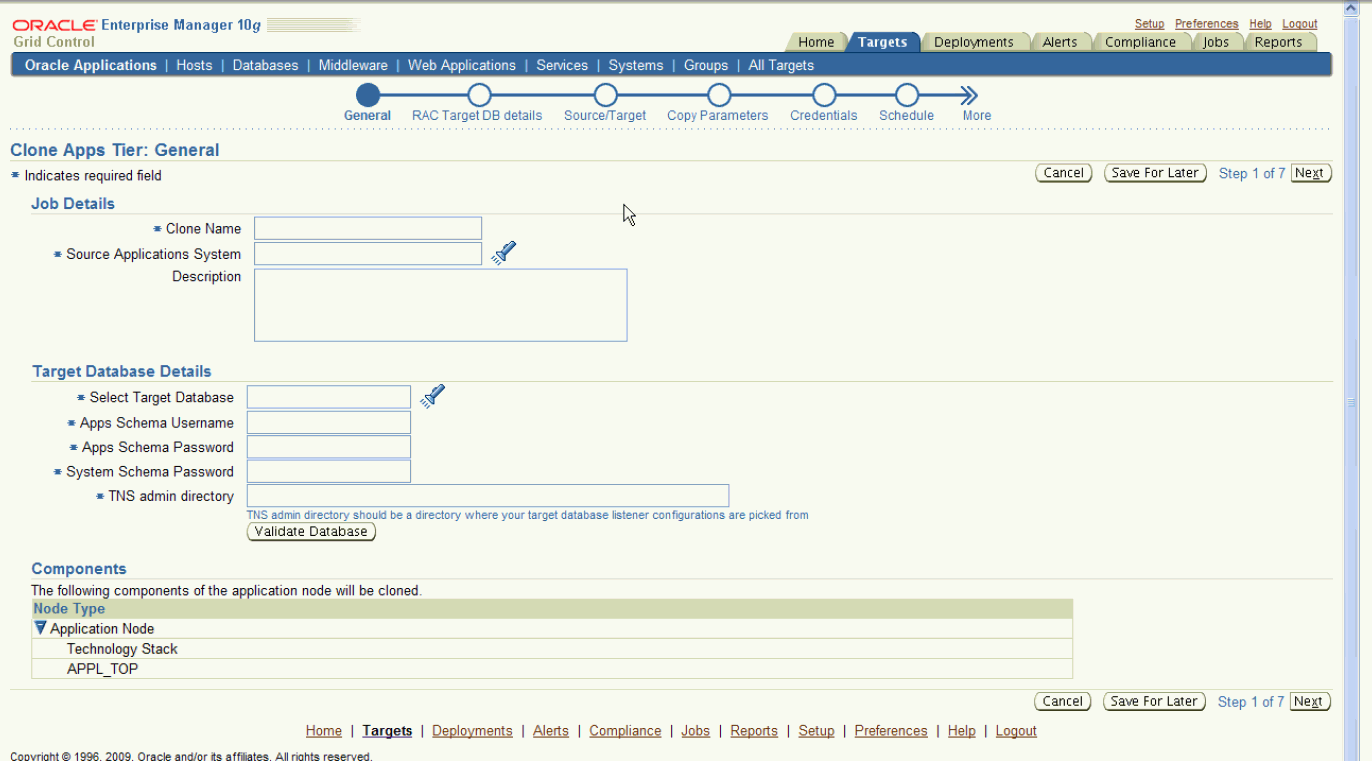Image resolution: width=1372 pixels, height=761 pixels.
Task: Open the footer Preferences link
Action: (x=891, y=731)
